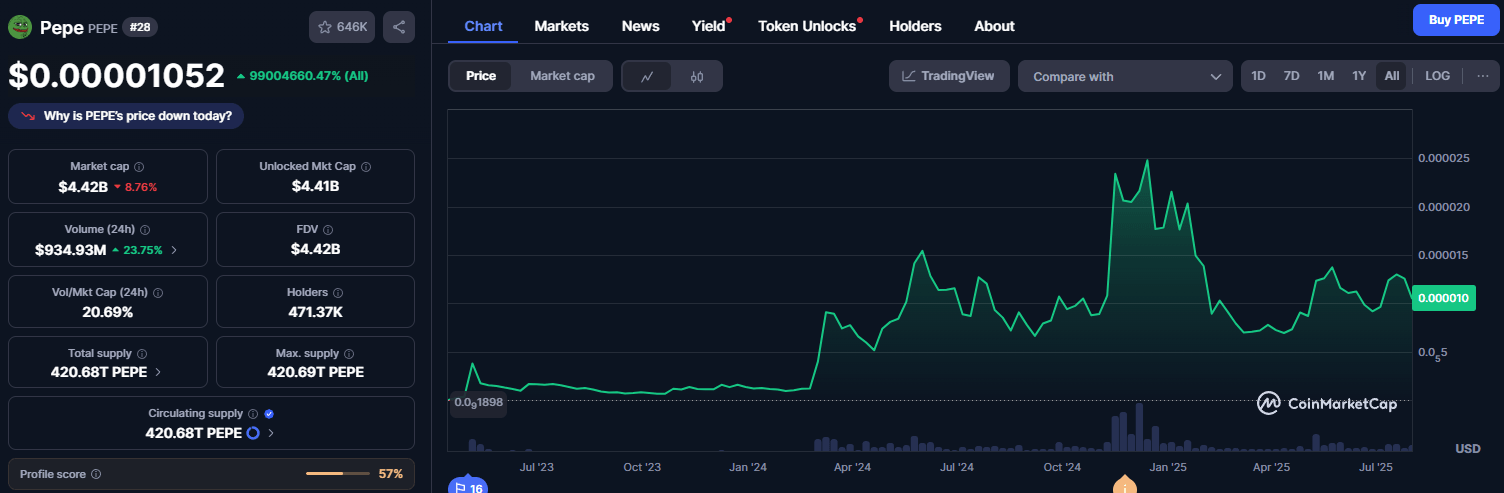Select Market cap chart mode

[x=562, y=76]
